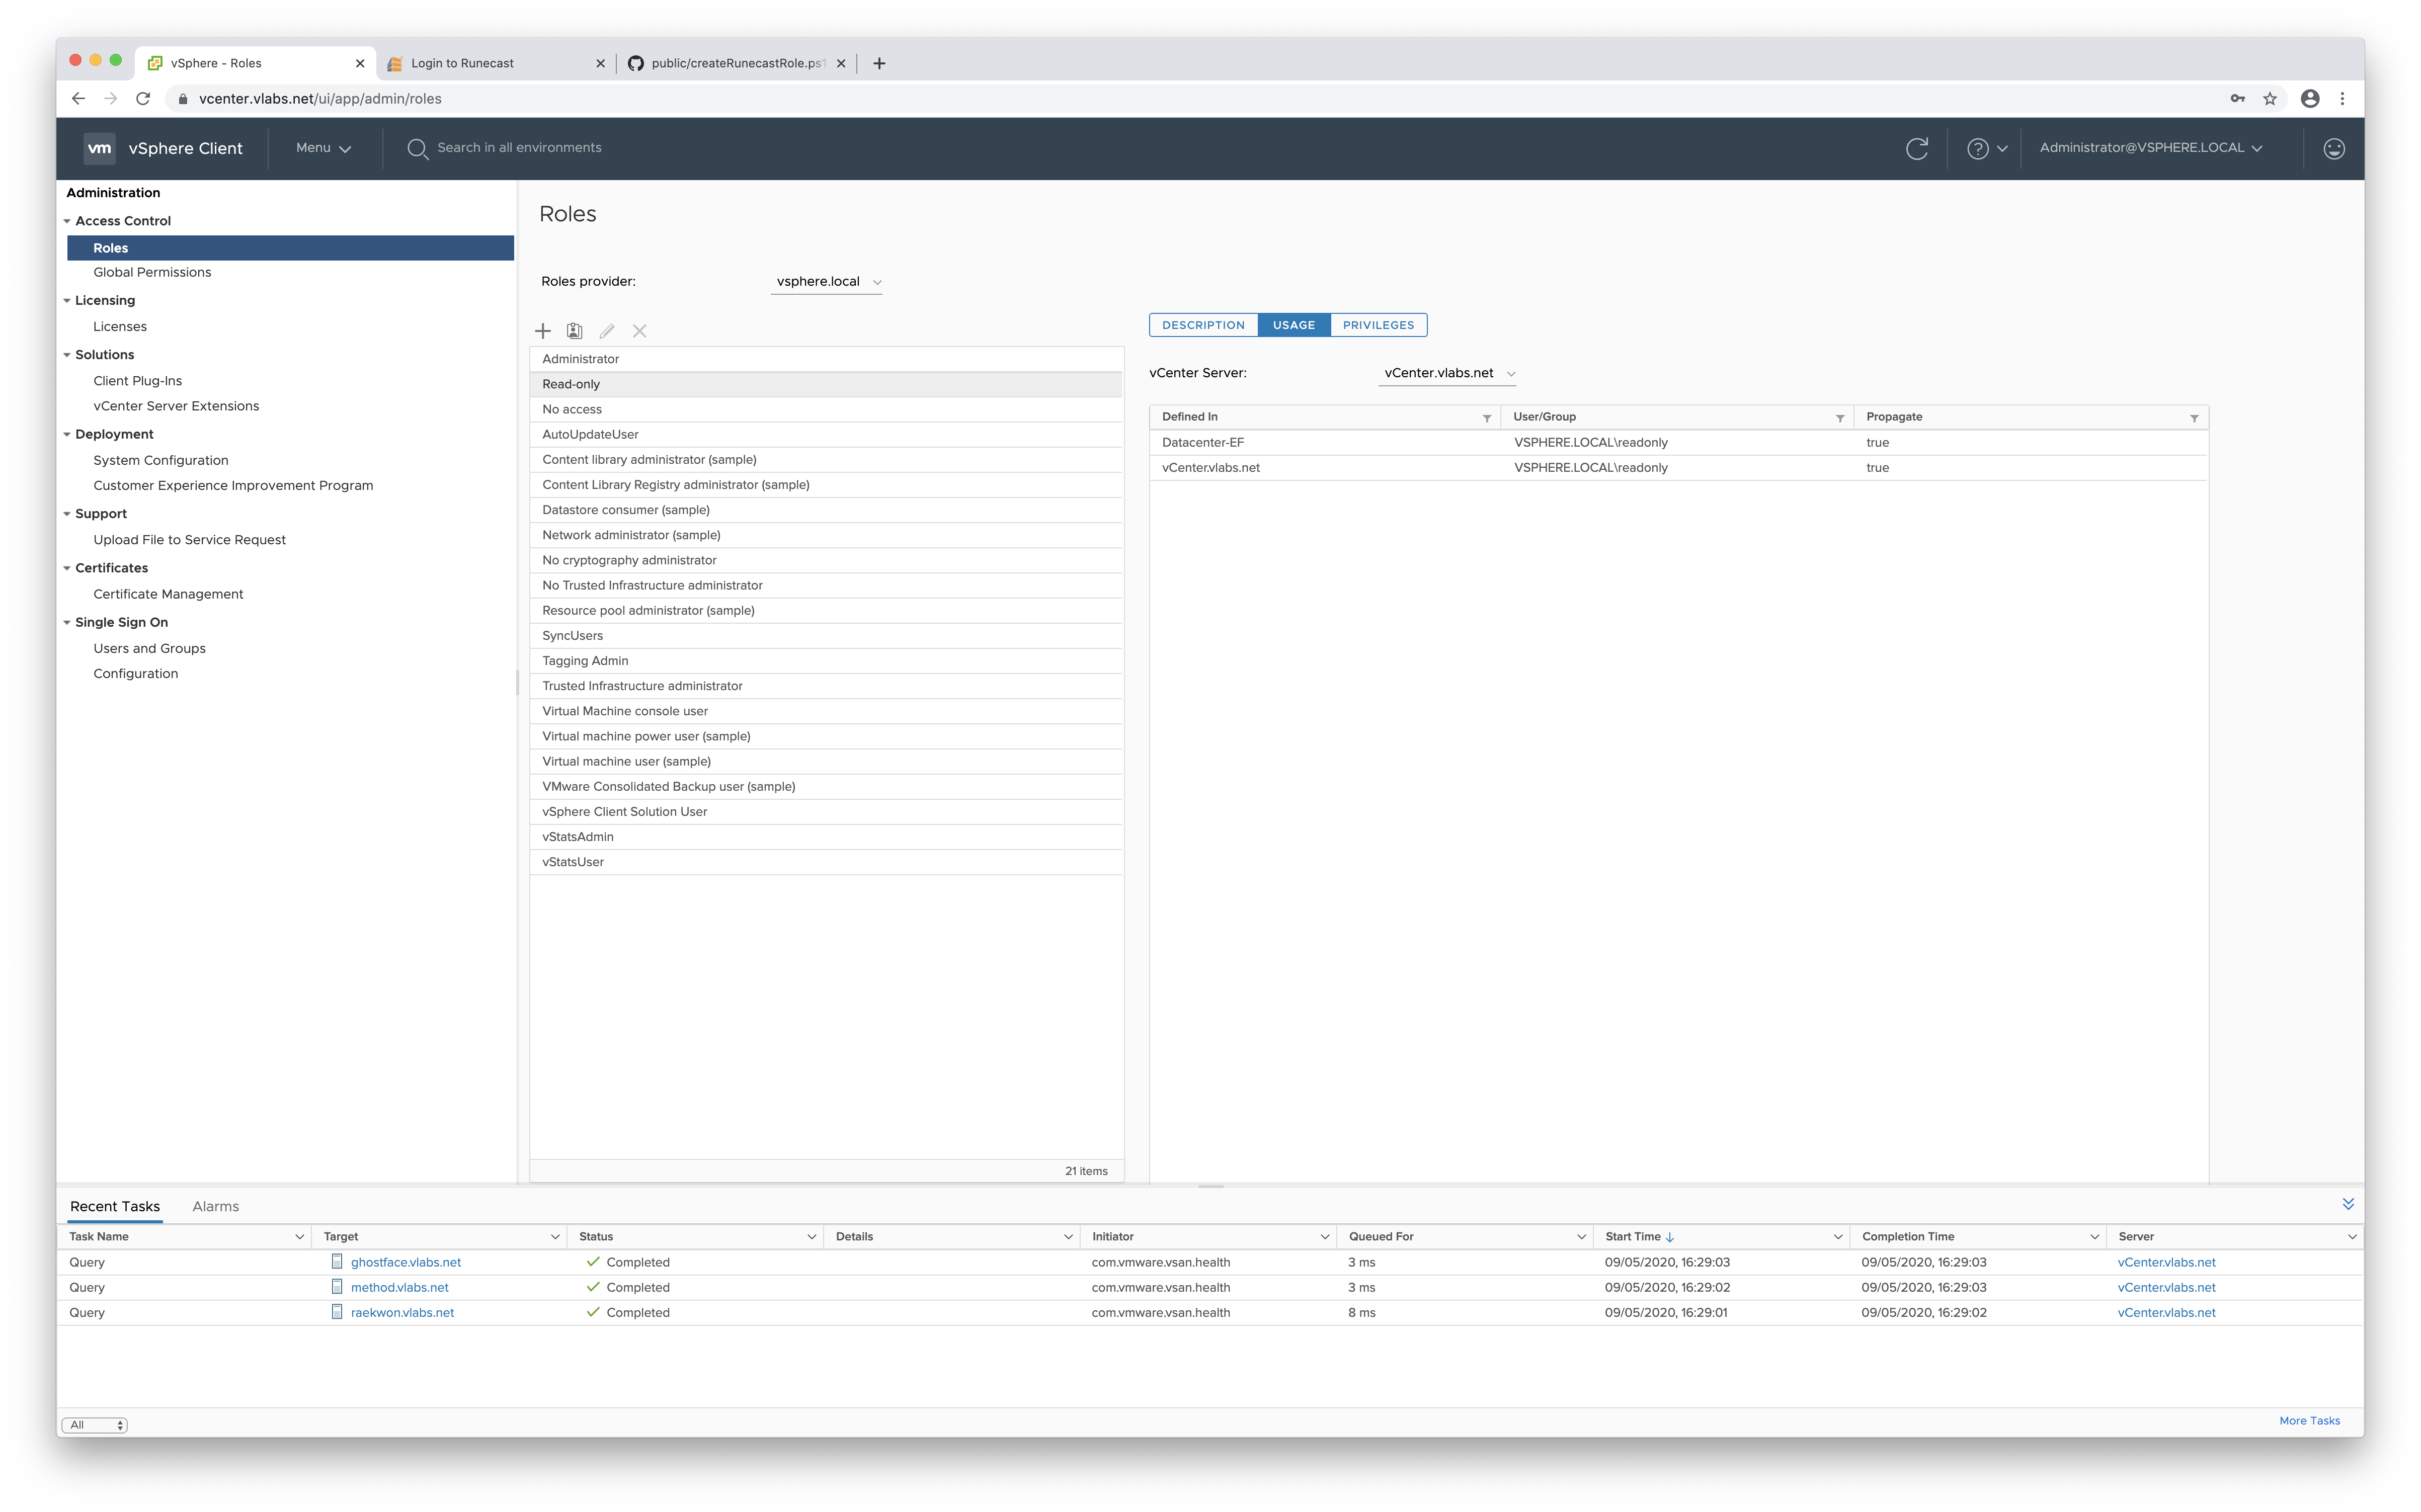Click the browser forward arrow
The image size is (2421, 1512).
click(111, 98)
